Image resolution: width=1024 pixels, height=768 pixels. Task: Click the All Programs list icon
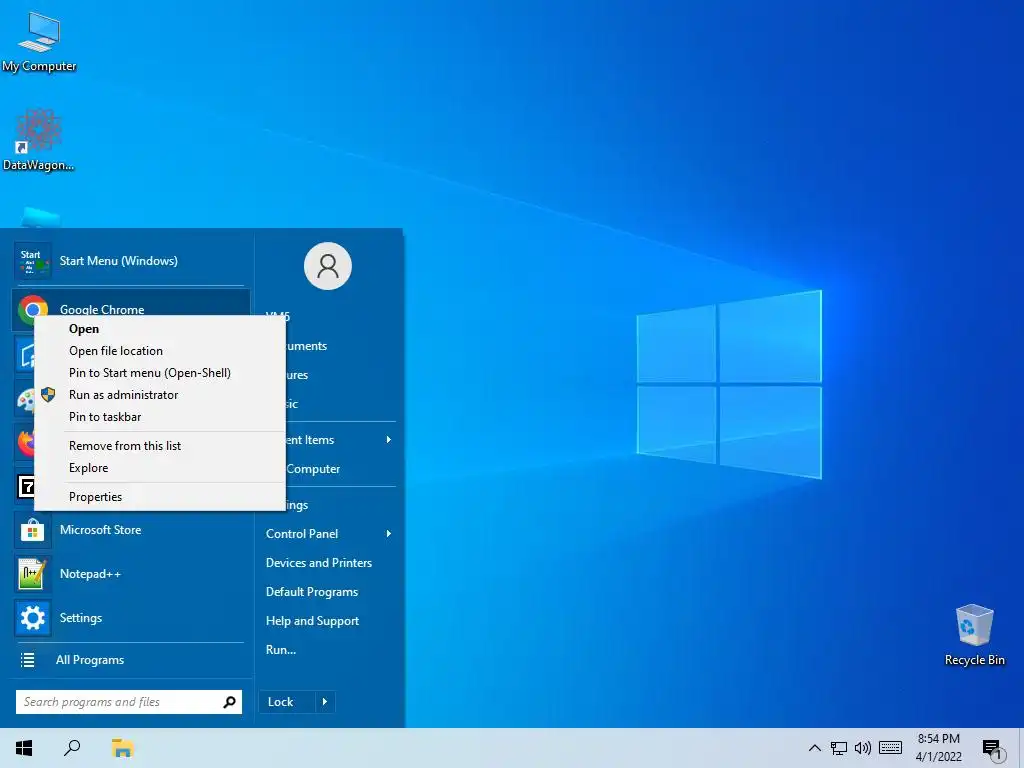27,660
